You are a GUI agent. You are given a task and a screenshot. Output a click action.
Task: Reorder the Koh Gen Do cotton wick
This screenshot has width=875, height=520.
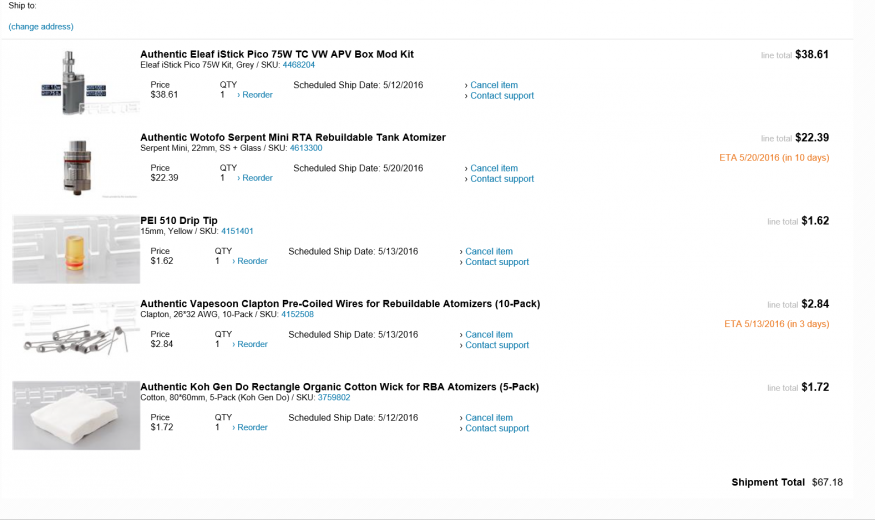pyautogui.click(x=252, y=427)
